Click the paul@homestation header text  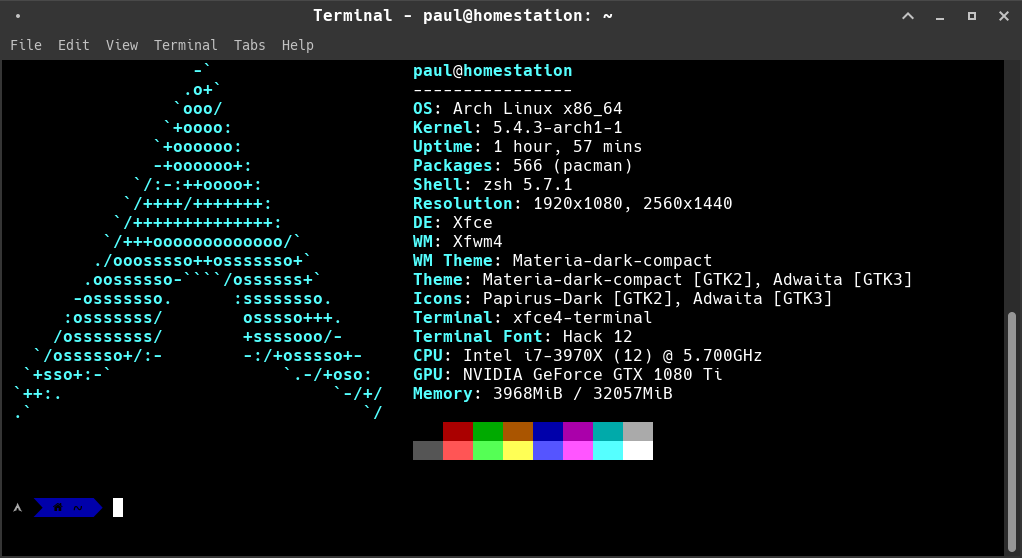tap(493, 70)
